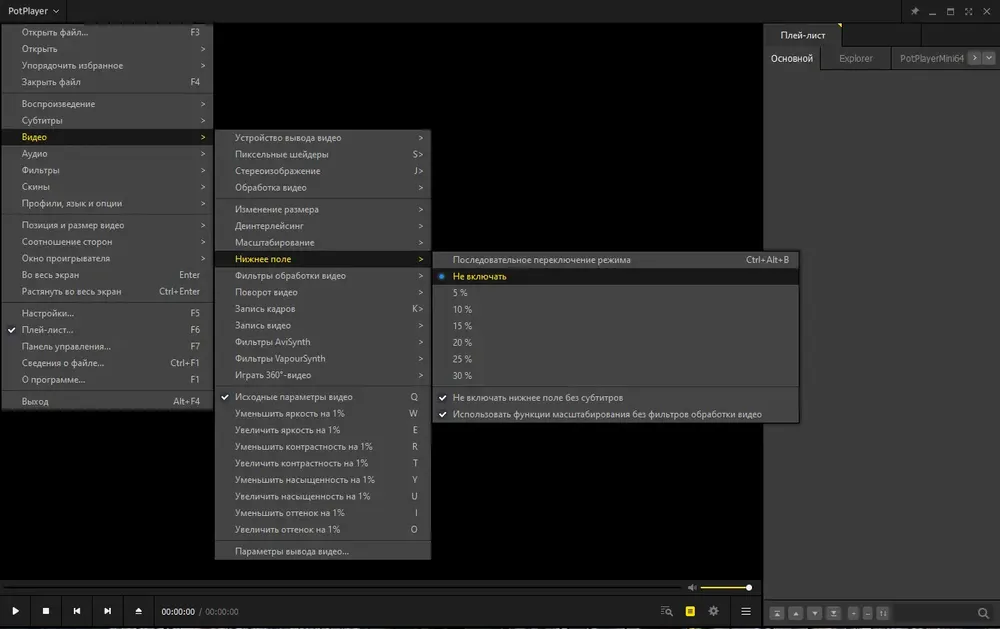Pin the window on top with the pin icon
Viewport: 1000px width, 629px height.
(915, 11)
